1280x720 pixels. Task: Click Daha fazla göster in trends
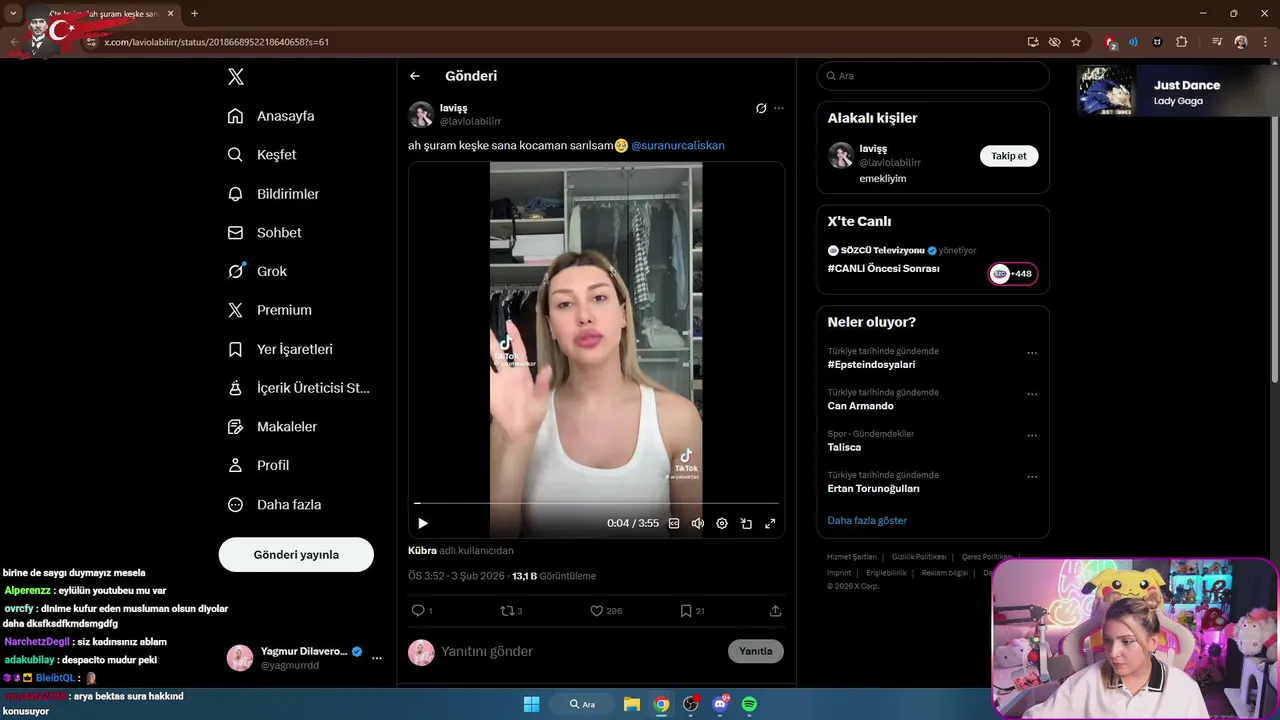[867, 521]
